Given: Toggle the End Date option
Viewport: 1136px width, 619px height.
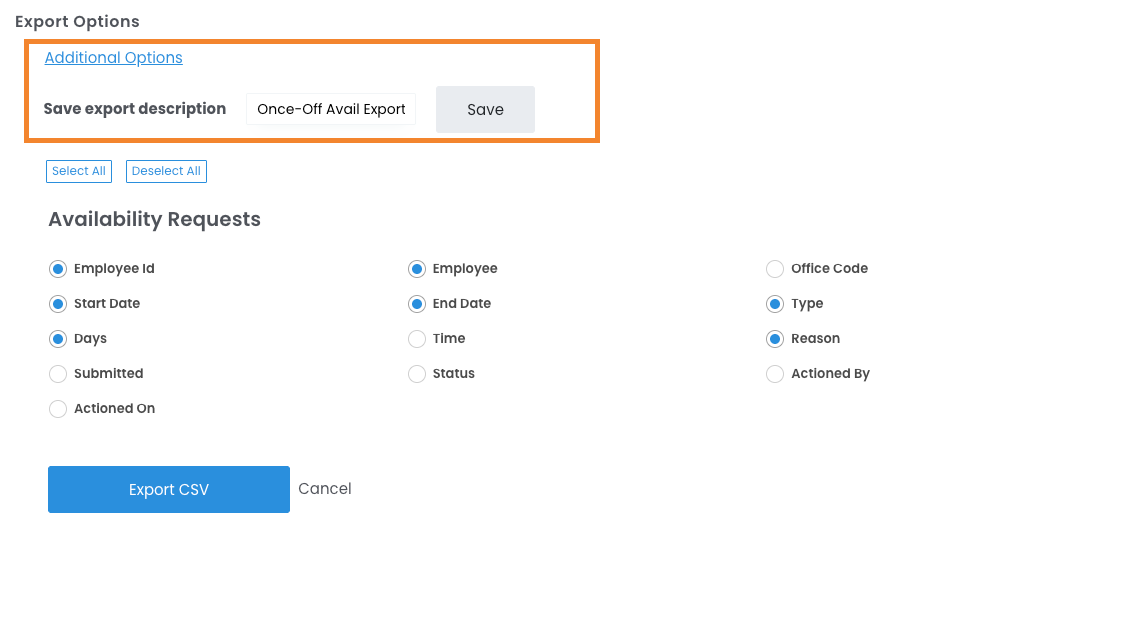Looking at the screenshot, I should click(417, 304).
